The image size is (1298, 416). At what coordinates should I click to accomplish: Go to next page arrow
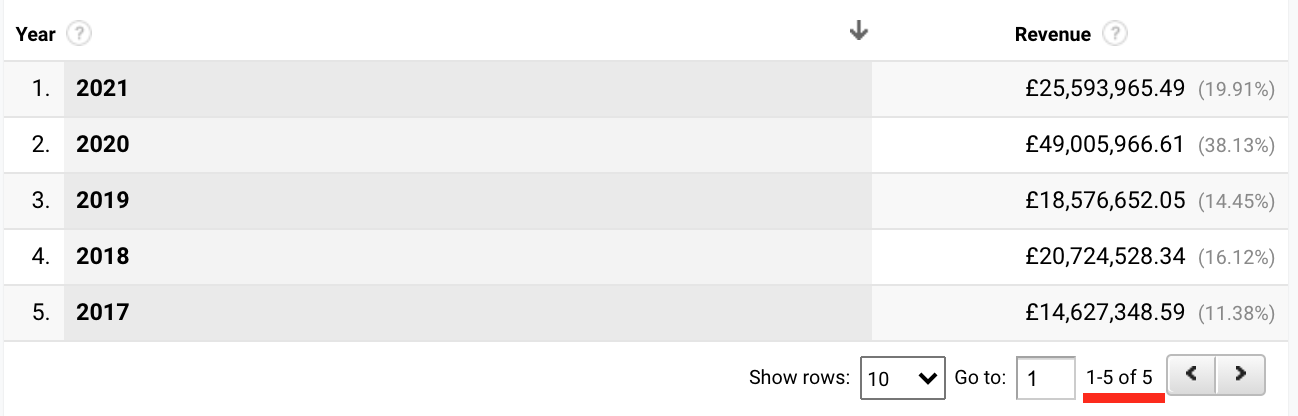[1241, 375]
